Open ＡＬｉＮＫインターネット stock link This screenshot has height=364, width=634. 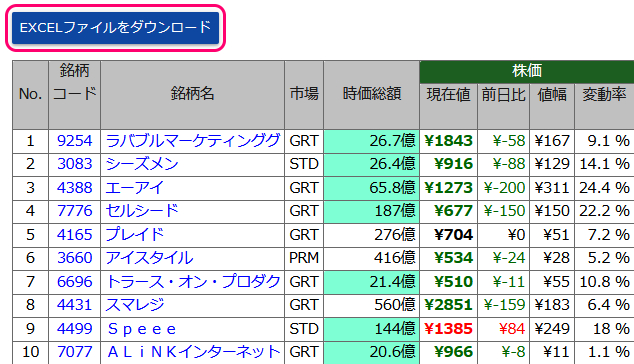[x=193, y=351]
